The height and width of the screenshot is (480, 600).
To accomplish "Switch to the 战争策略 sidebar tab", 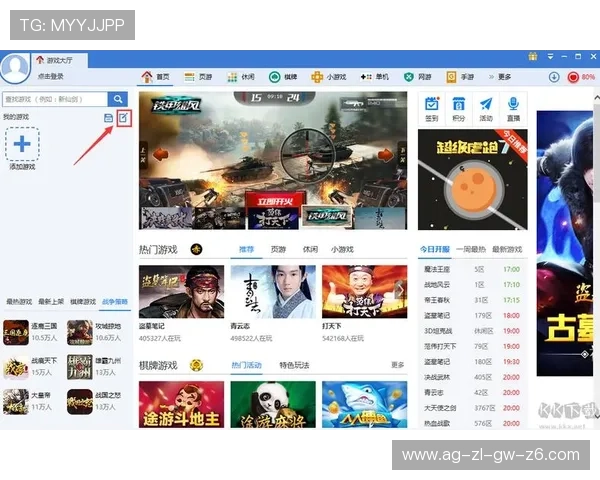I will tap(115, 302).
